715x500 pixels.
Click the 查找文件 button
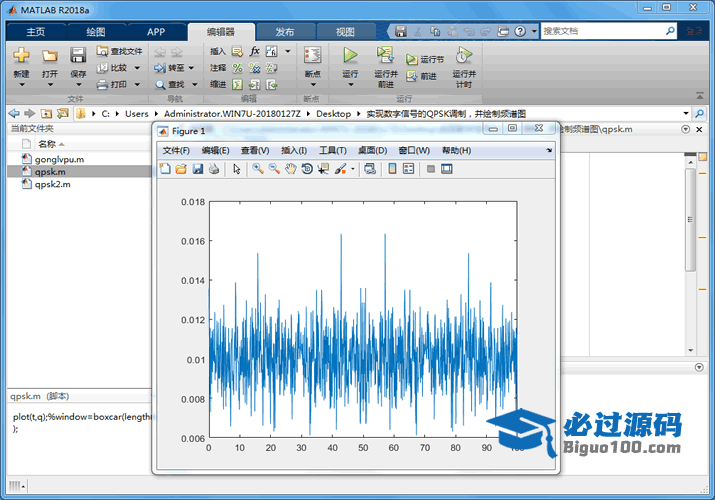119,51
